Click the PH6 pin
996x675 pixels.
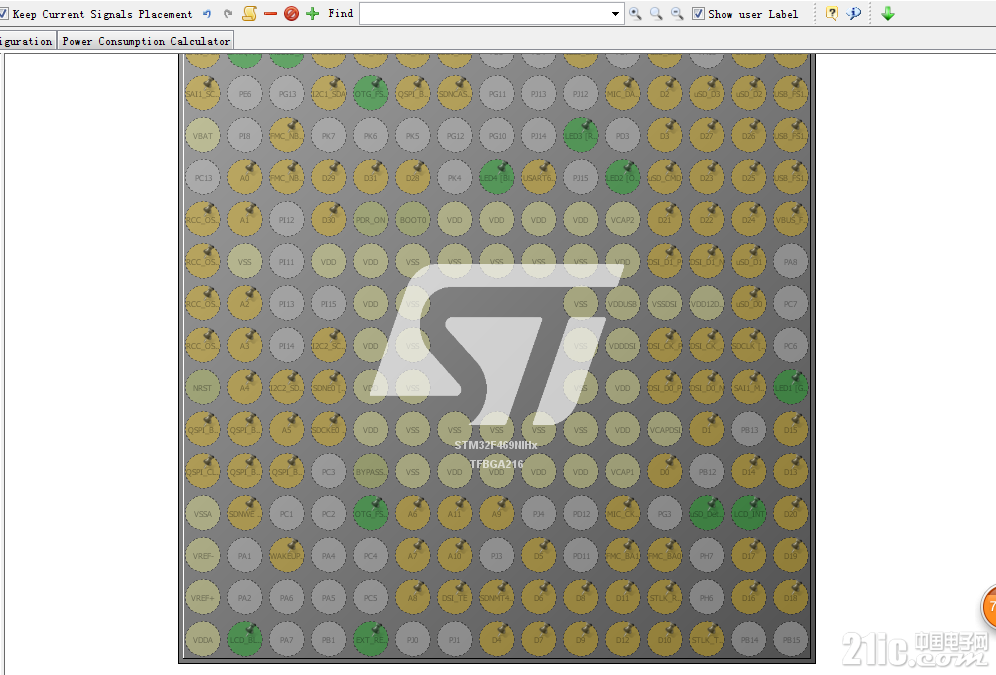tap(707, 598)
